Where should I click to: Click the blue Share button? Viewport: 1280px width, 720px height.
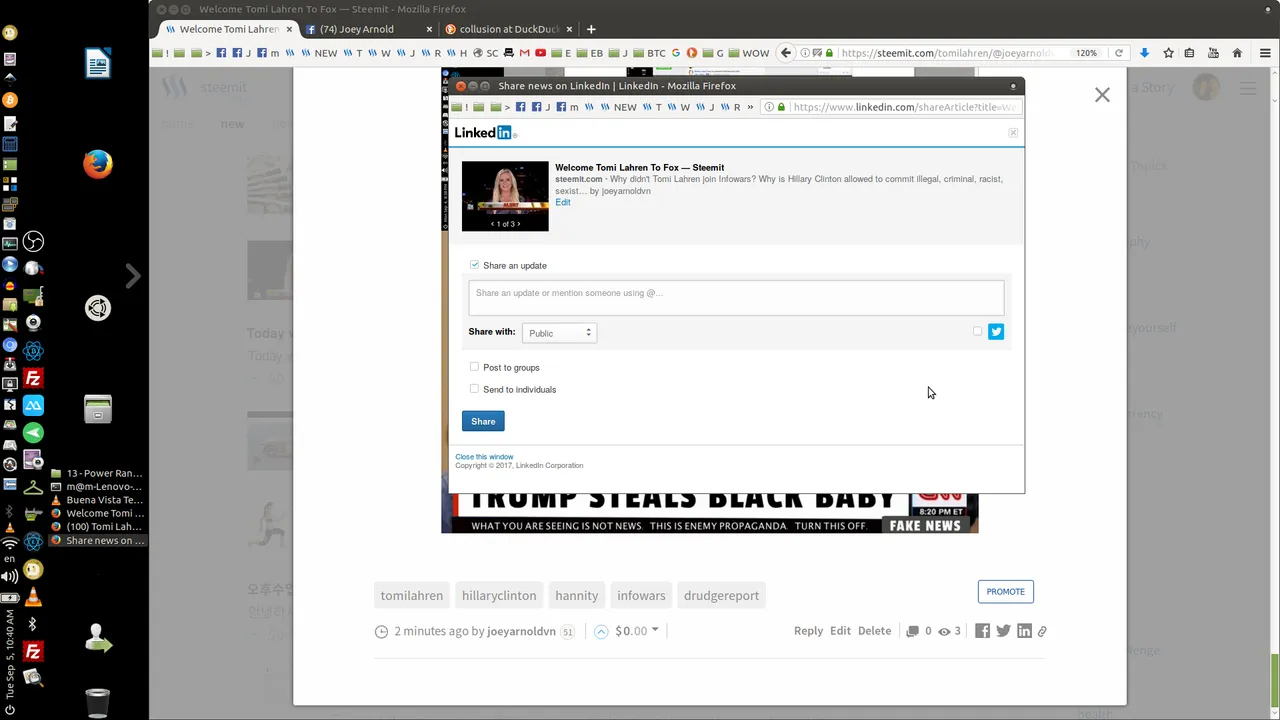click(483, 421)
